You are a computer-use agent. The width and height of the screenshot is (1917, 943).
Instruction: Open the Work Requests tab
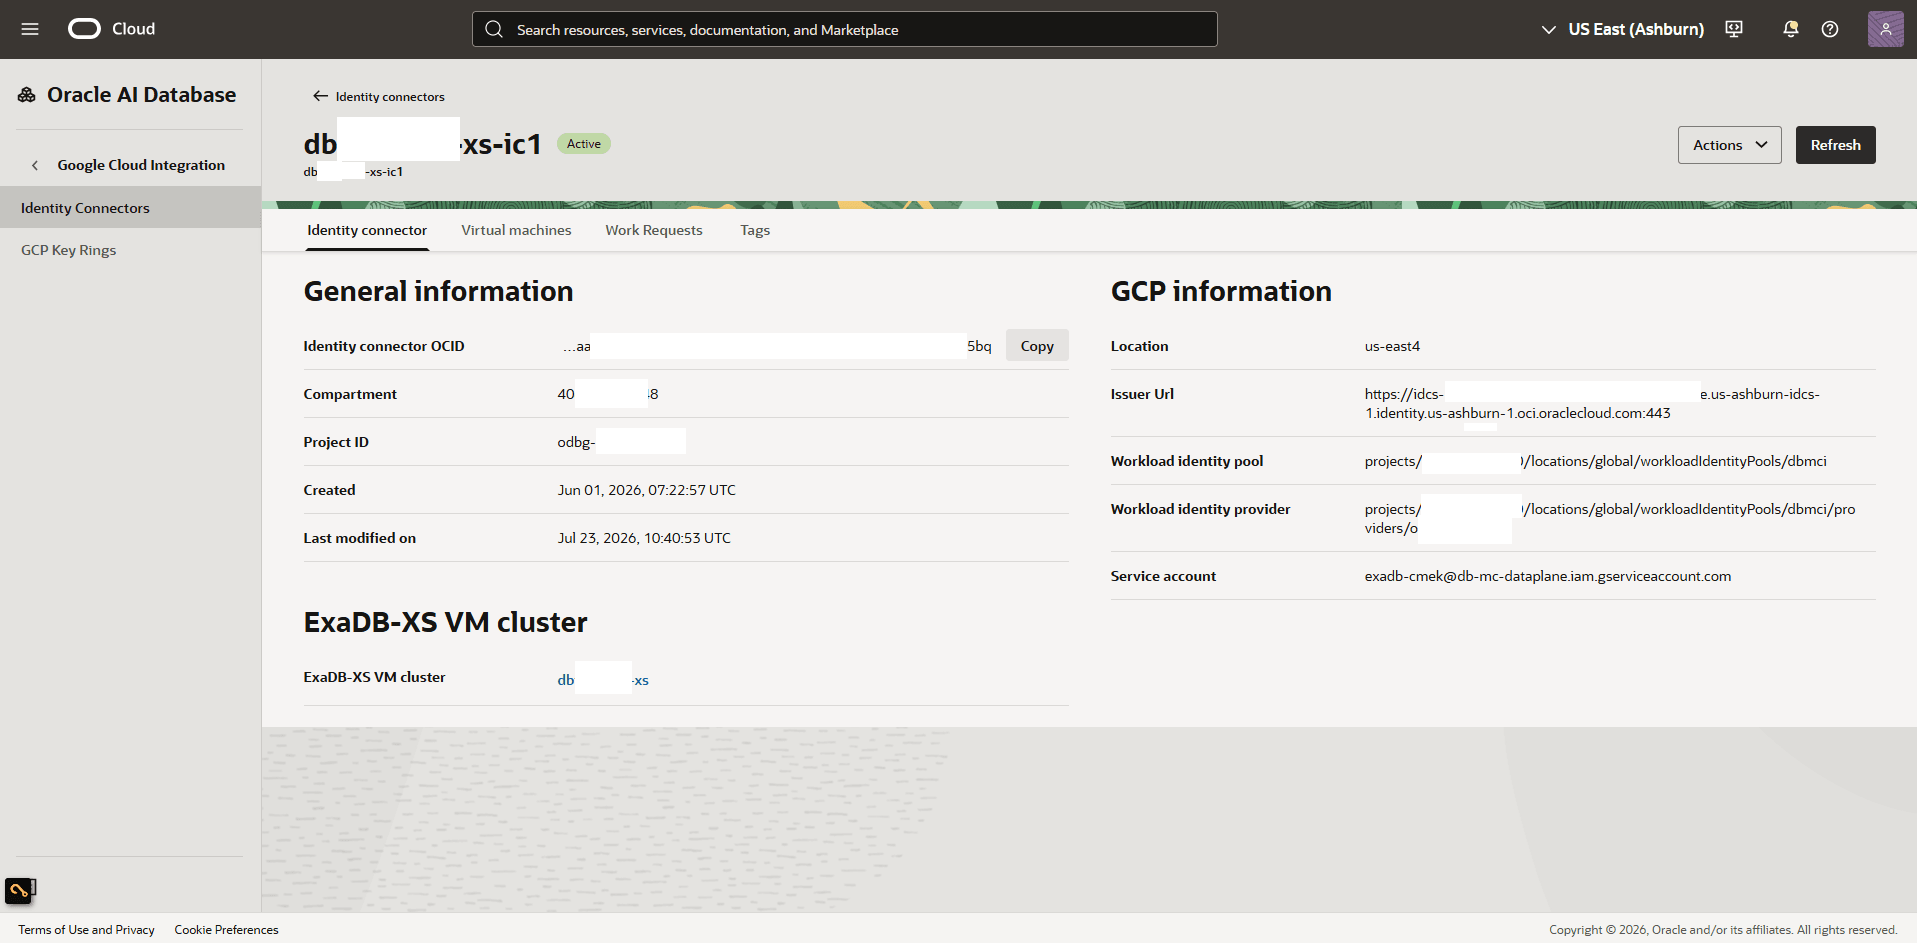point(654,230)
